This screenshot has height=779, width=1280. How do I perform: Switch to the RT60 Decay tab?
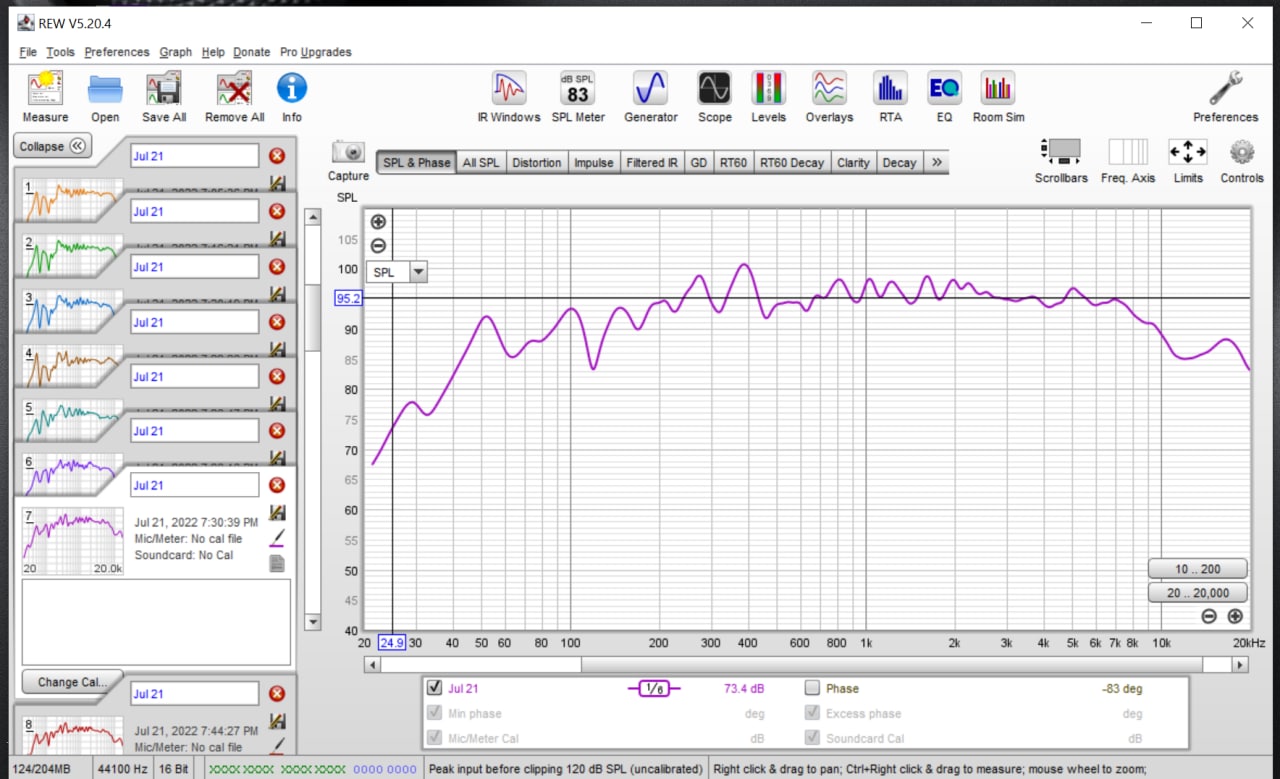tap(792, 162)
